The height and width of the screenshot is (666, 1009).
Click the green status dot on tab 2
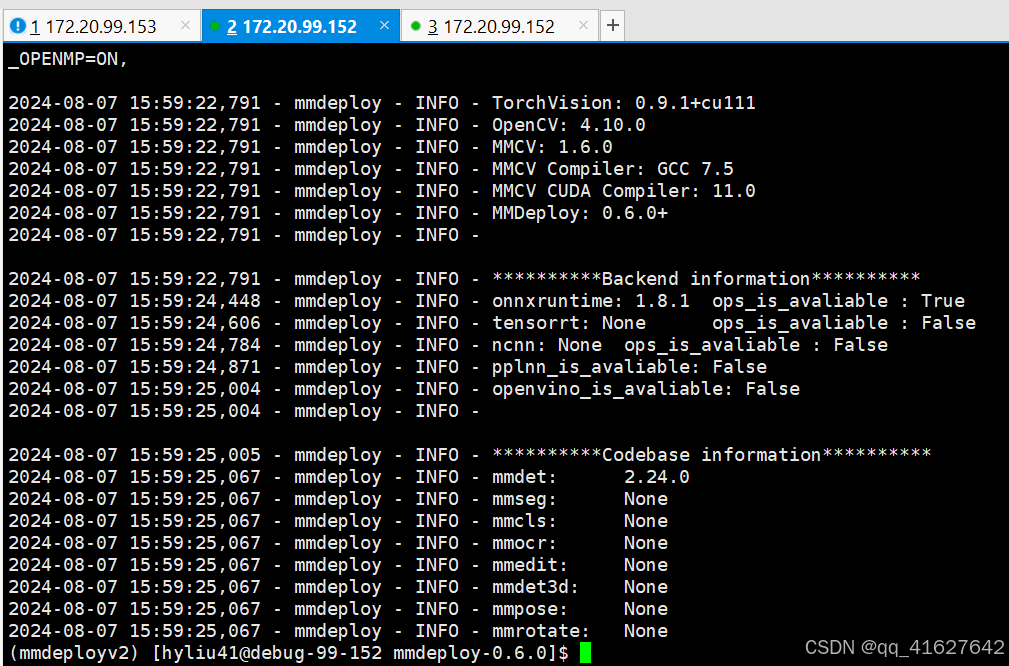(x=214, y=26)
